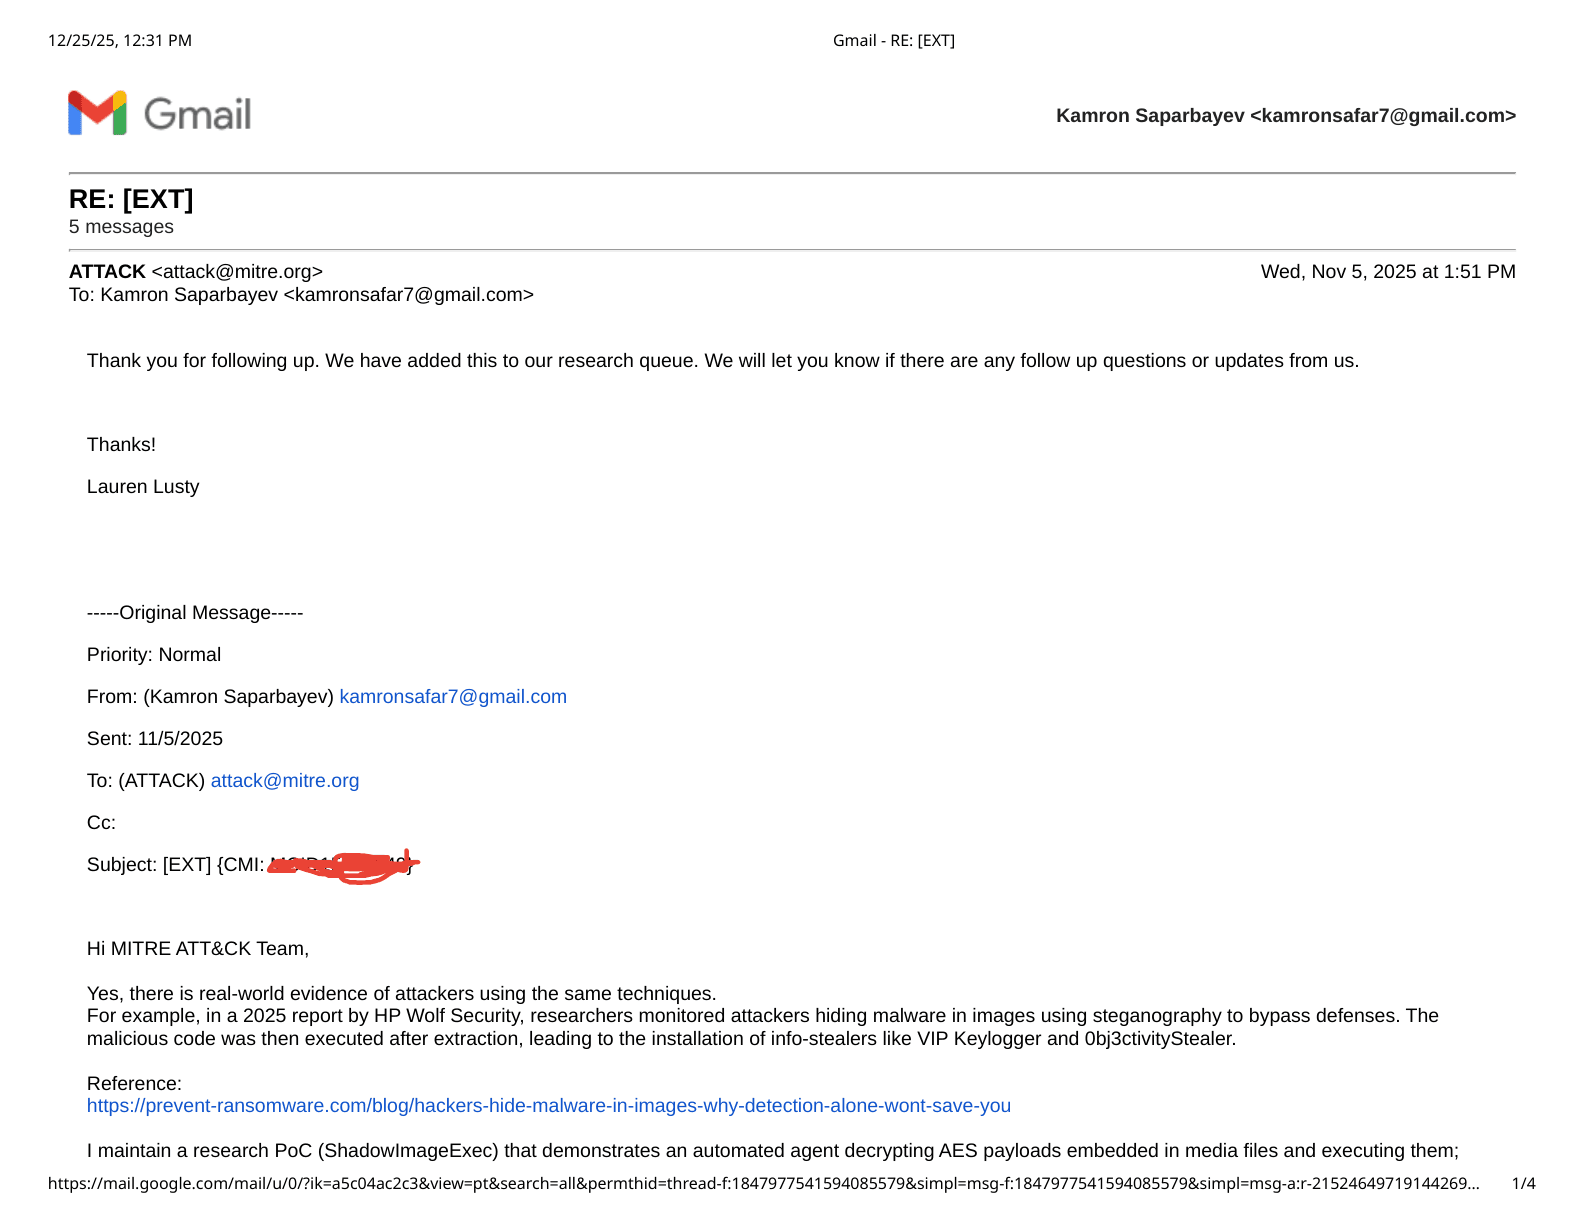Image resolution: width=1584 pixels, height=1224 pixels.
Task: Click the "For example, in a 2025 report" sentence
Action: click(x=763, y=1027)
